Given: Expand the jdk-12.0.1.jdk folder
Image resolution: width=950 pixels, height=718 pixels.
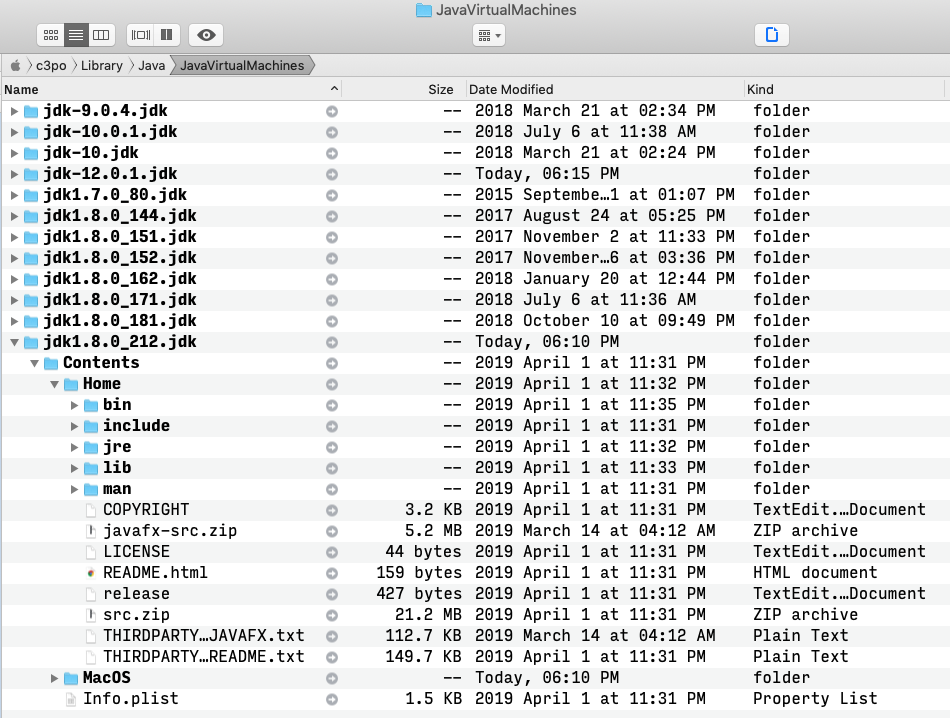Looking at the screenshot, I should (15, 174).
